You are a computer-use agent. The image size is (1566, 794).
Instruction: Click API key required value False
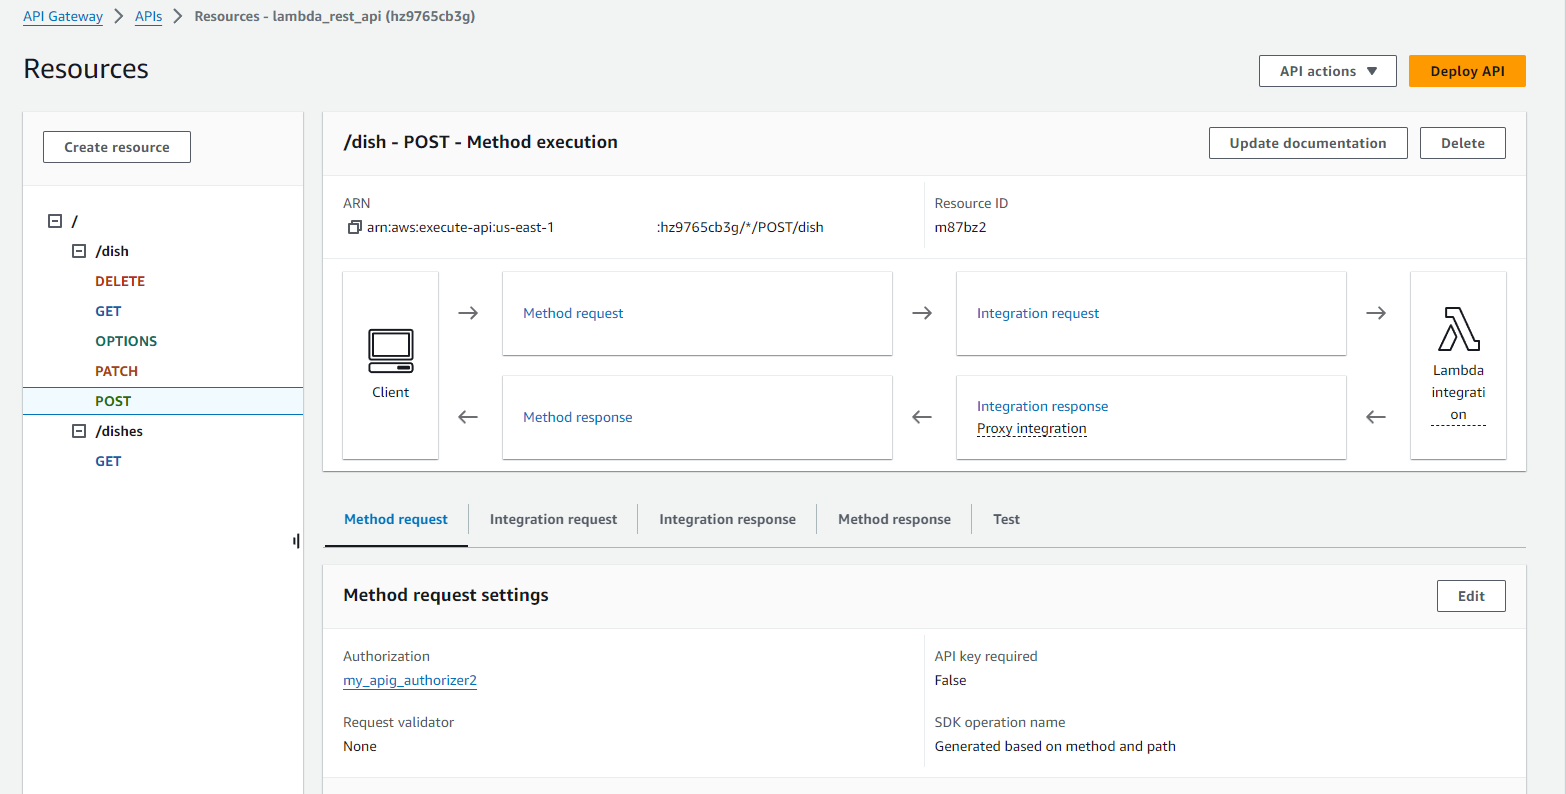click(x=950, y=680)
